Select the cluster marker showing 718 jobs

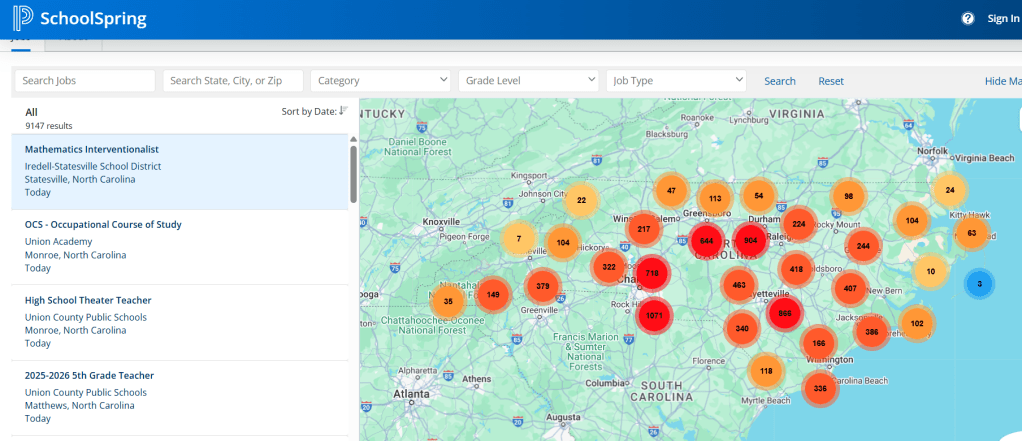652,272
